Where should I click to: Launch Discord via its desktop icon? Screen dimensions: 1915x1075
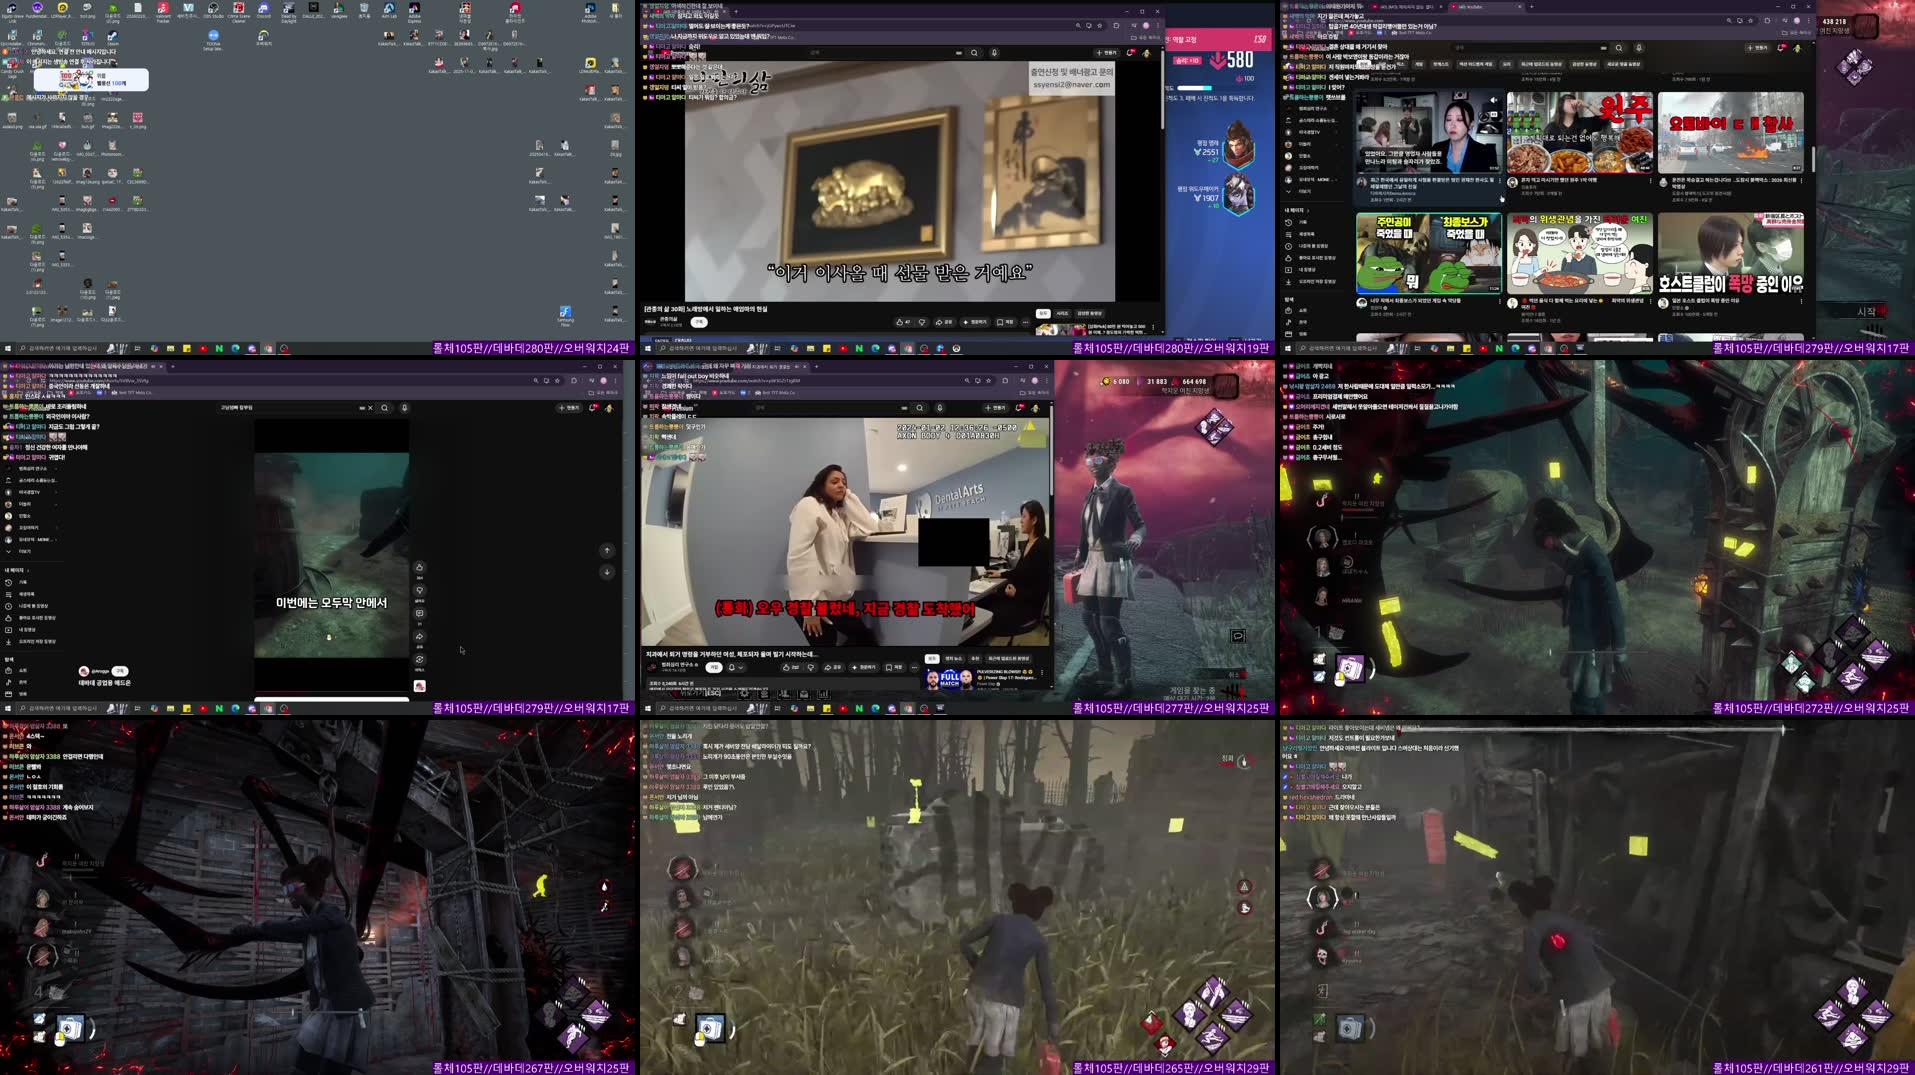(x=264, y=12)
